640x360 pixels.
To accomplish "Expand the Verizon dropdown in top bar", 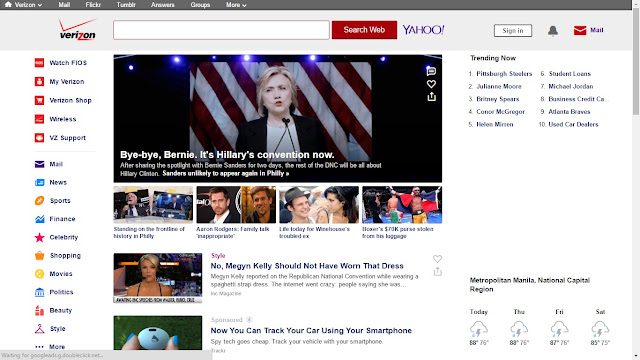I will [28, 5].
